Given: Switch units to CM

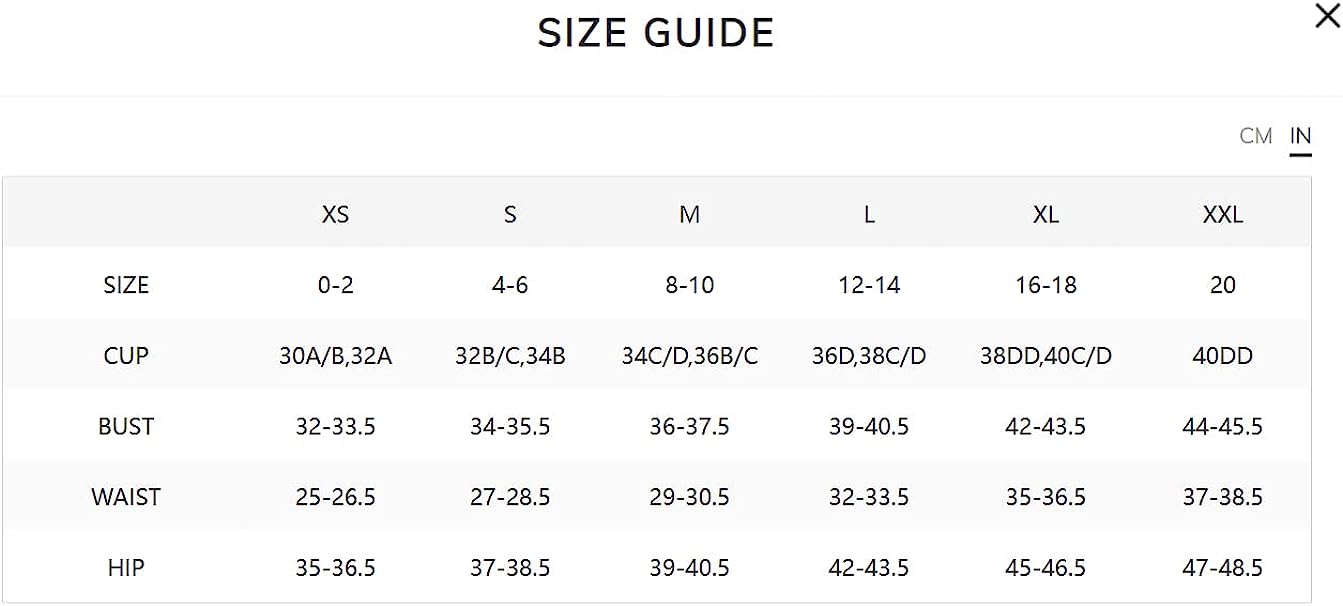Looking at the screenshot, I should (x=1256, y=136).
